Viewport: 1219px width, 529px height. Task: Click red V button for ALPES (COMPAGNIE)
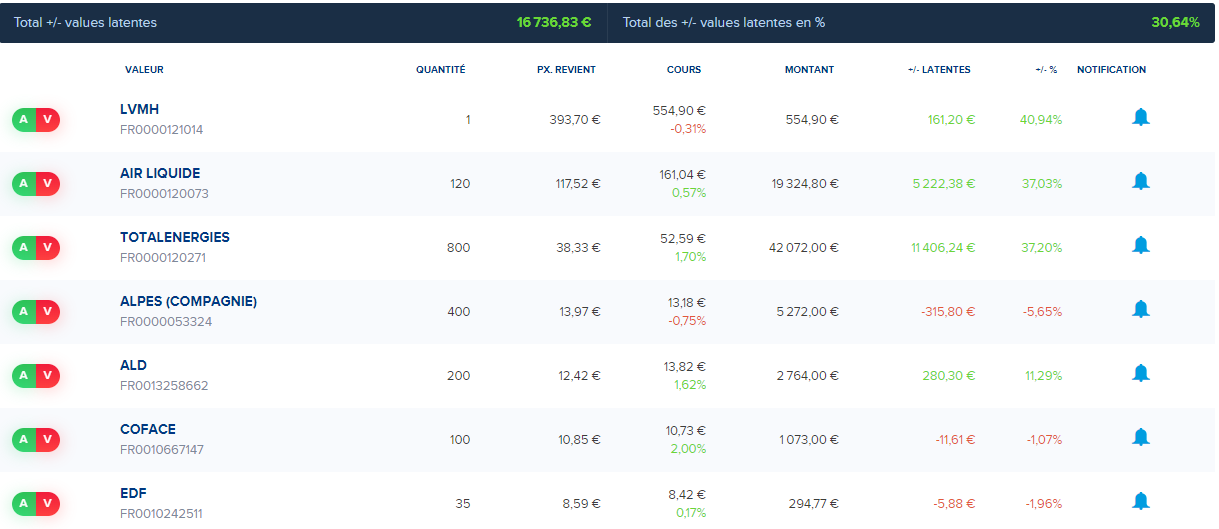48,312
